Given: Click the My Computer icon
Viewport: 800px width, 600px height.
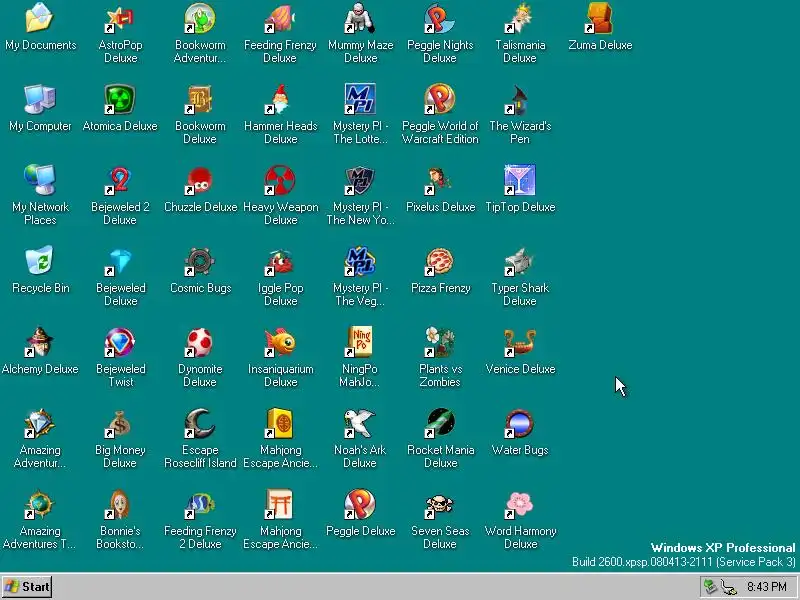Looking at the screenshot, I should [40, 99].
